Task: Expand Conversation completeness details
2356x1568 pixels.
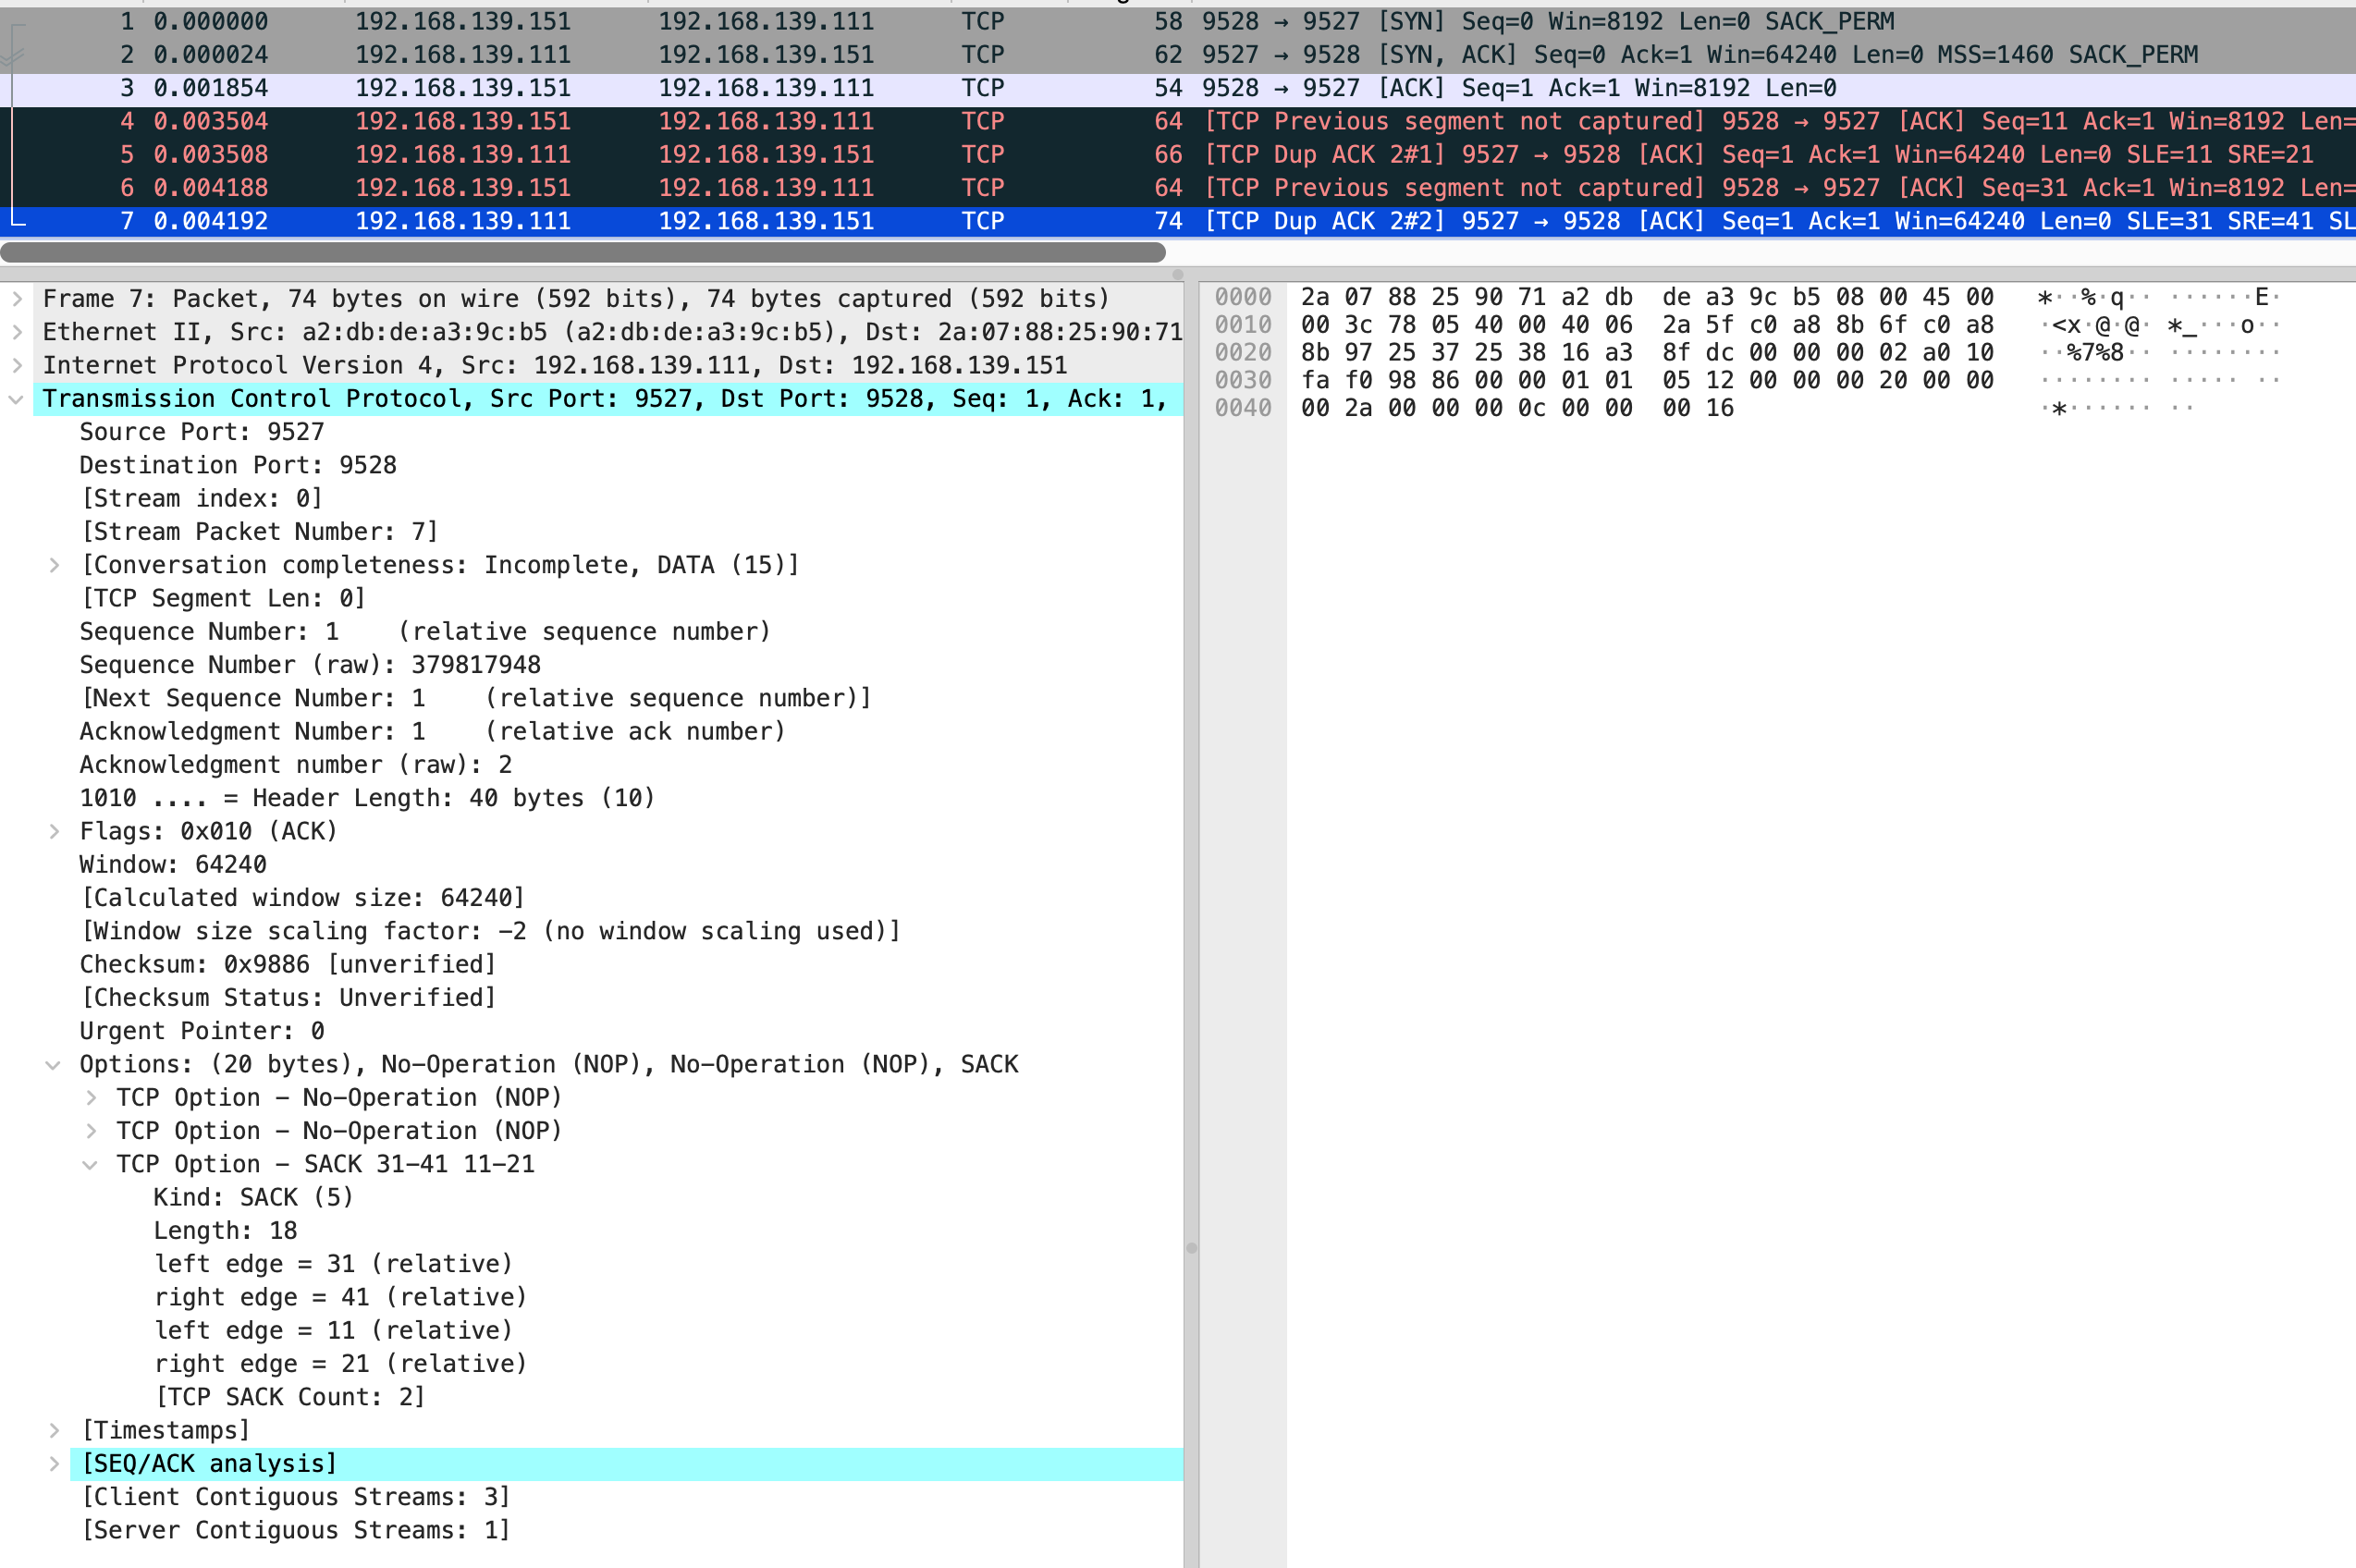Action: pyautogui.click(x=54, y=565)
